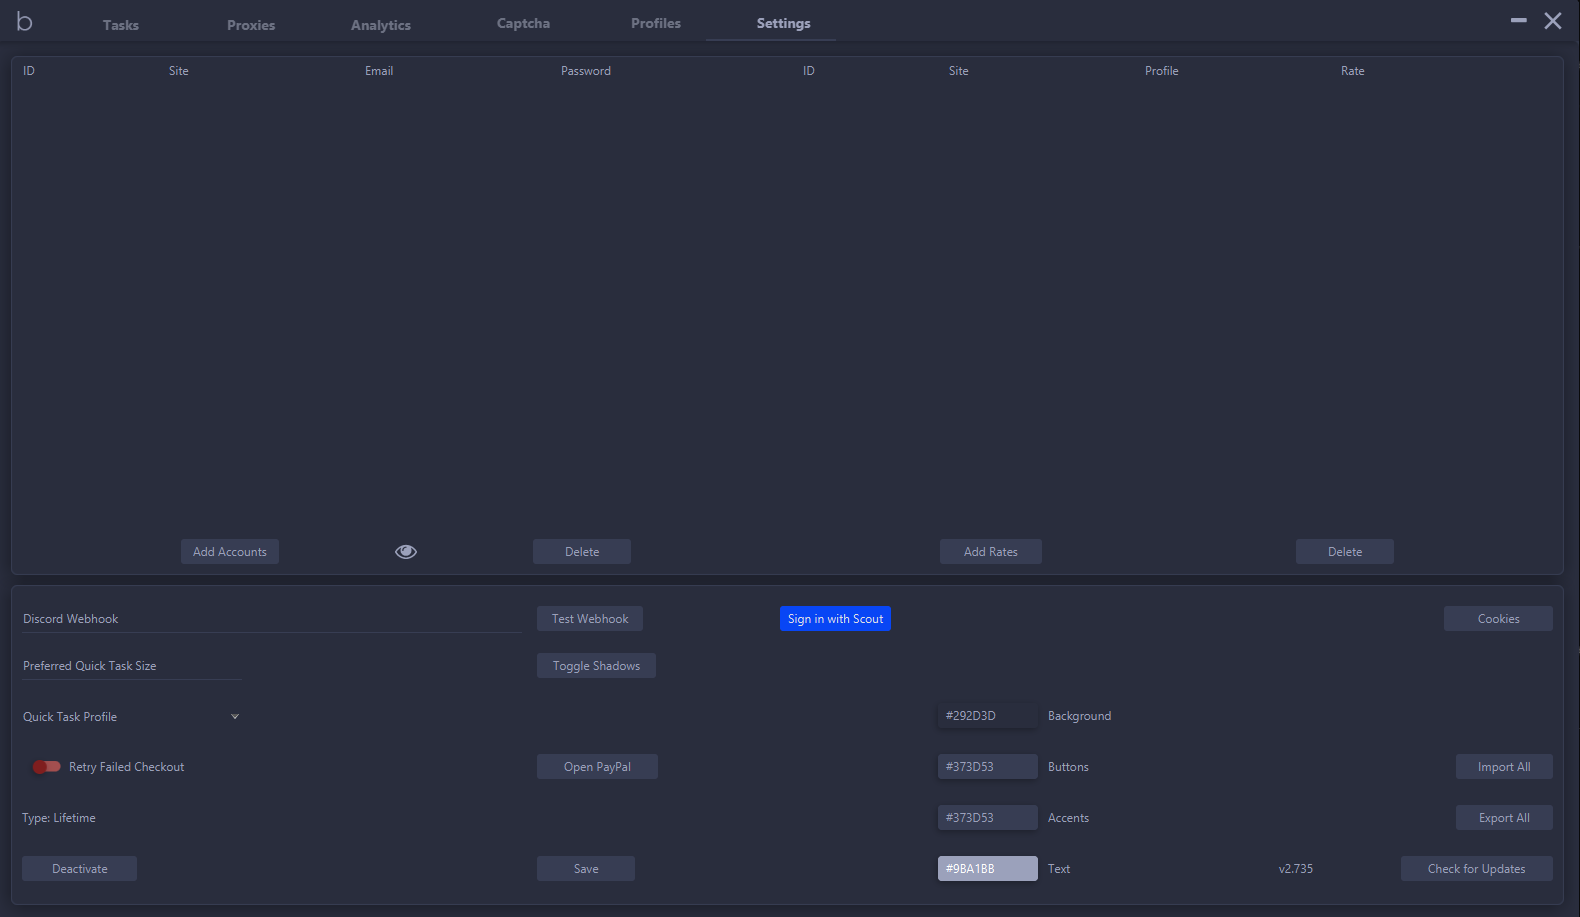The height and width of the screenshot is (917, 1580).
Task: Click the Discord Webhook input field
Action: [x=270, y=619]
